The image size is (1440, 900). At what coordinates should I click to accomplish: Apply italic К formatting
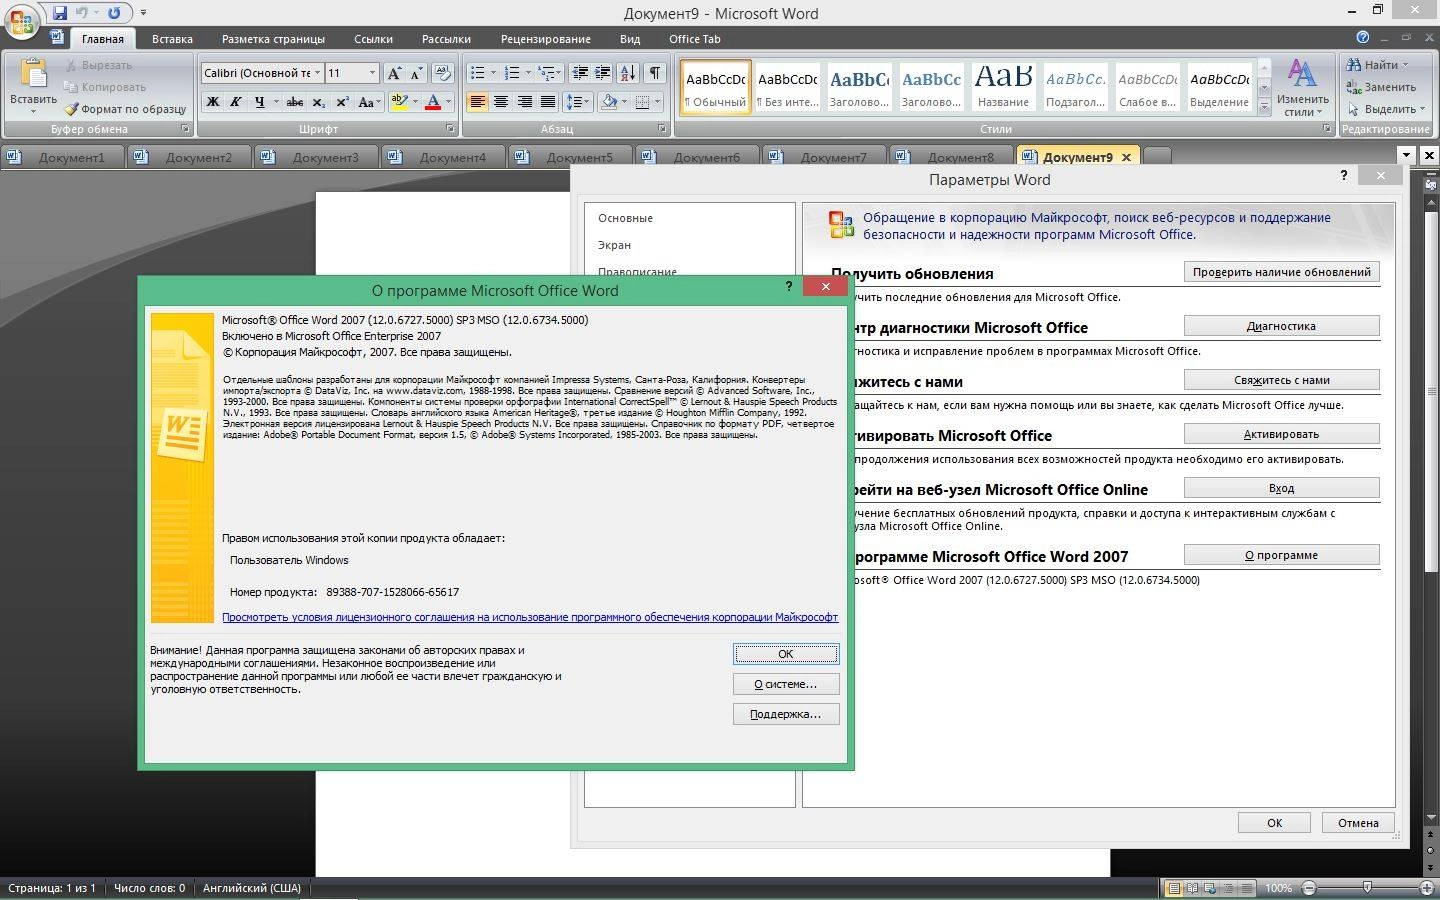point(236,102)
